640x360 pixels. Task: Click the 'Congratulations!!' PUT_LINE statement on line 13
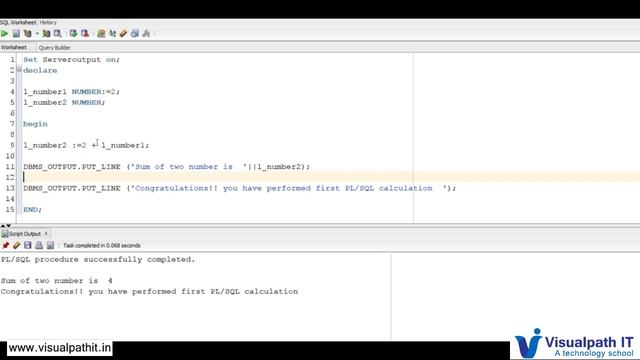click(x=240, y=188)
